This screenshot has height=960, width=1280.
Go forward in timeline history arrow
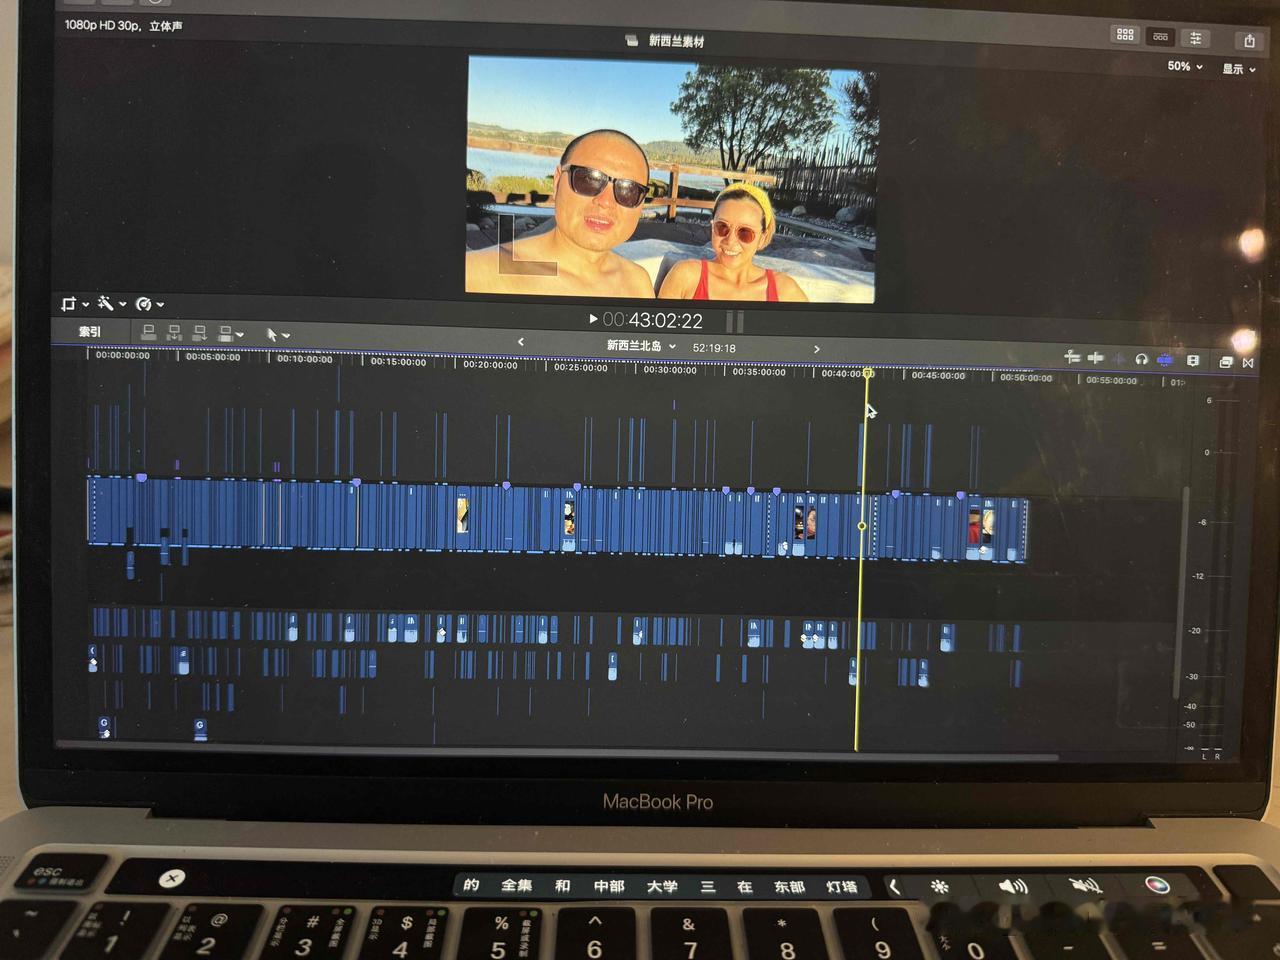816,349
